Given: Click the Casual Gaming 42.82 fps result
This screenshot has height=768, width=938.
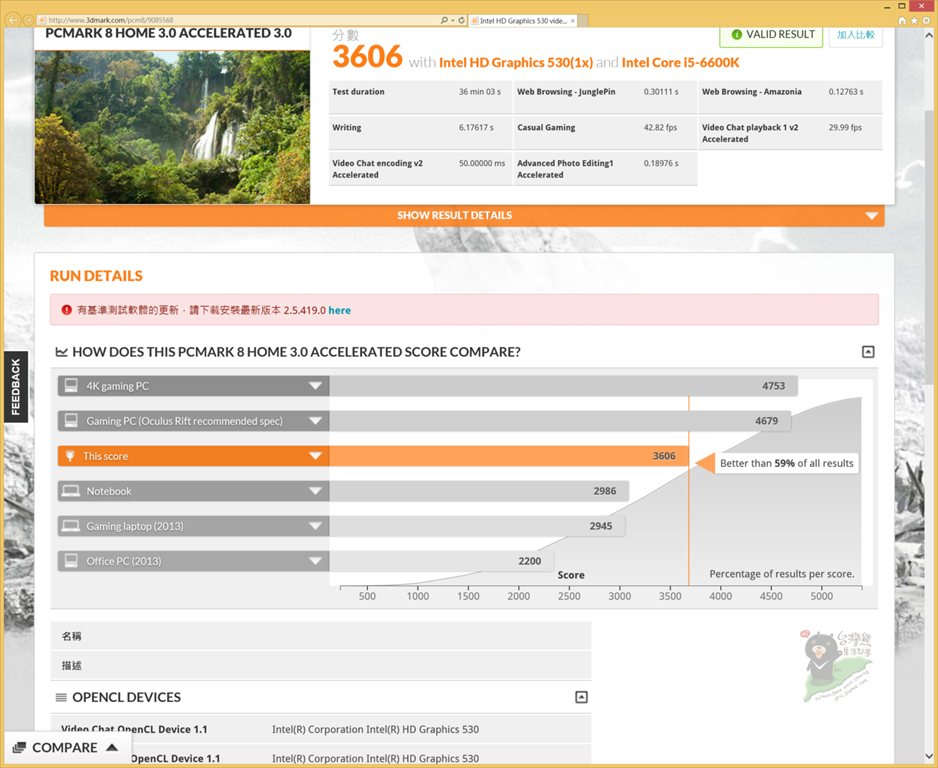Looking at the screenshot, I should pyautogui.click(x=605, y=132).
